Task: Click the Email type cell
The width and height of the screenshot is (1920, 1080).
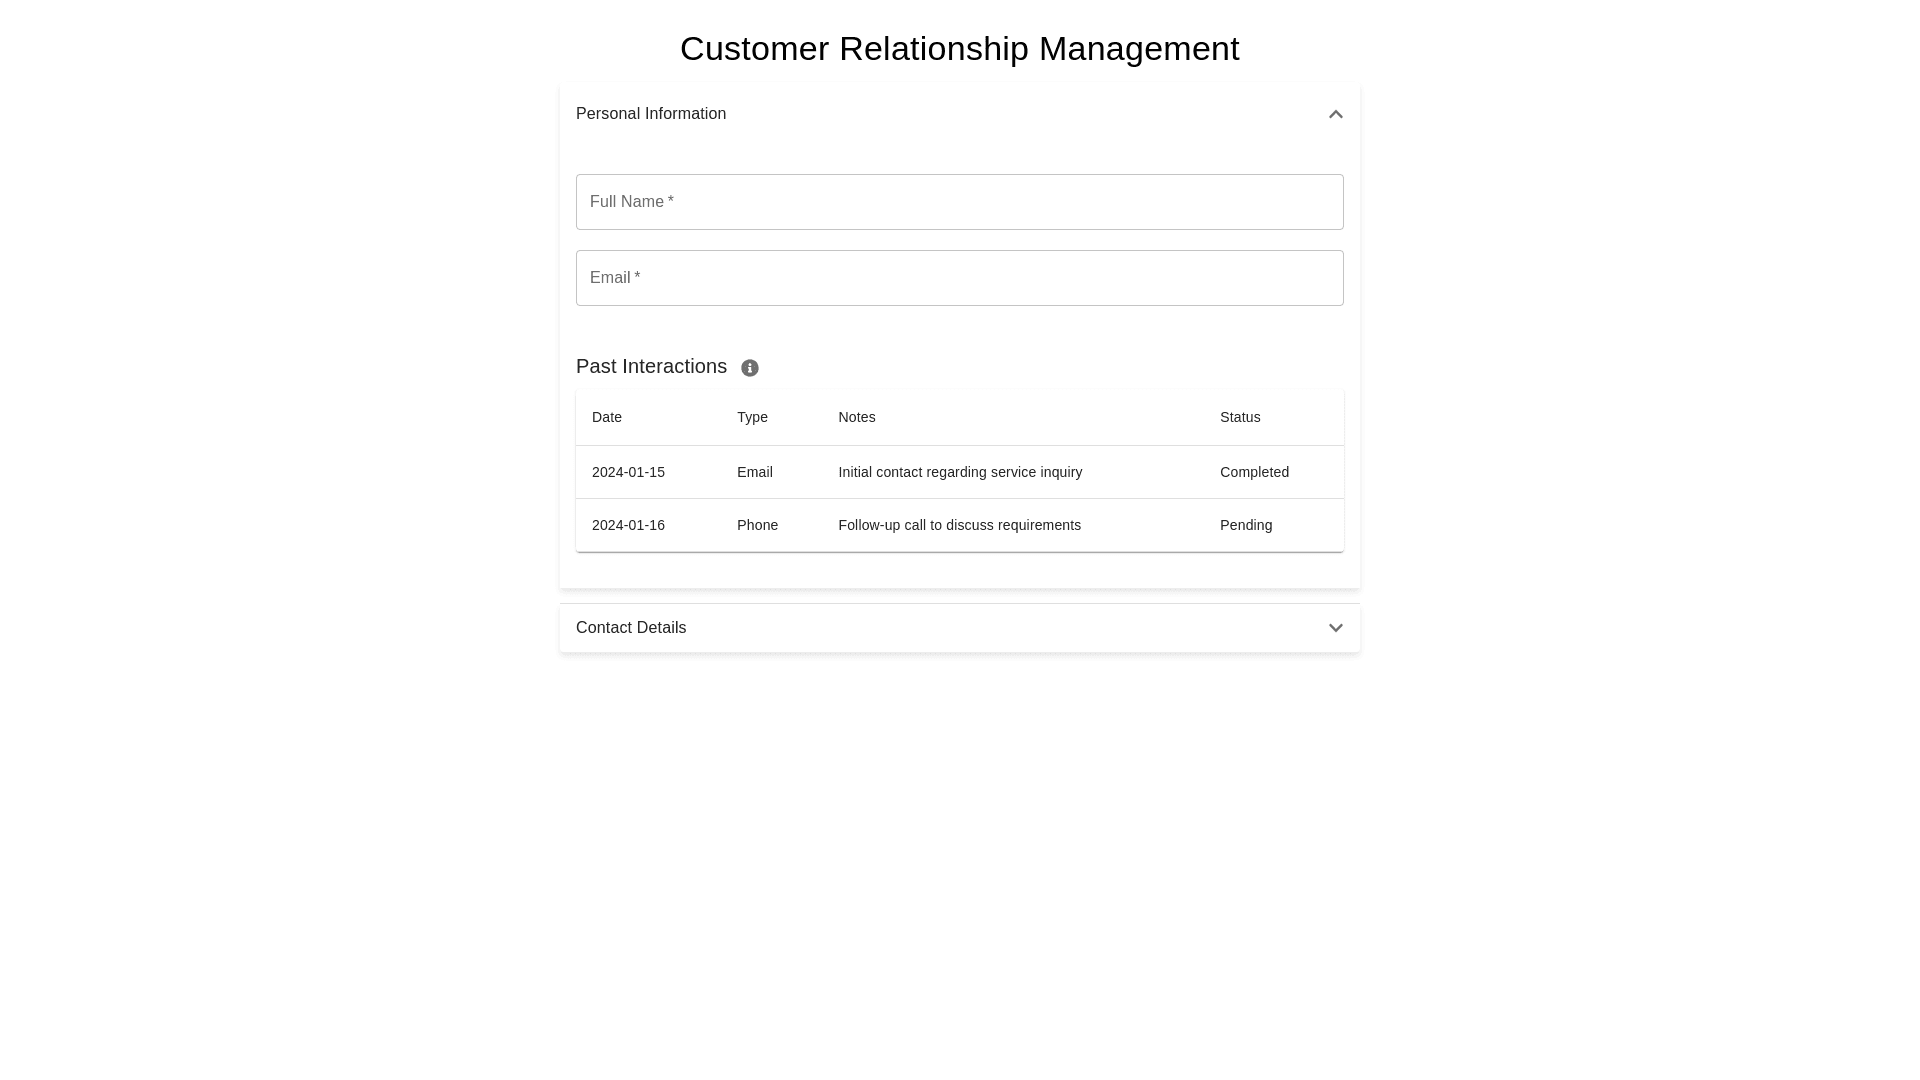Action: click(755, 472)
